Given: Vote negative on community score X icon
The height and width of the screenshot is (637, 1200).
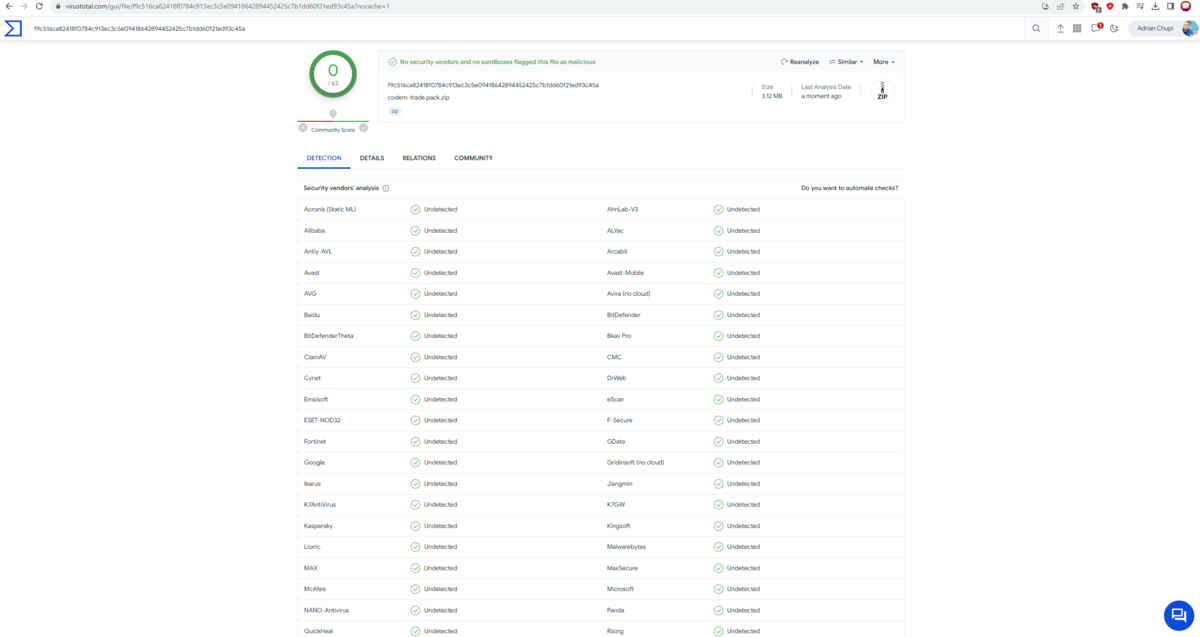Looking at the screenshot, I should (x=303, y=127).
